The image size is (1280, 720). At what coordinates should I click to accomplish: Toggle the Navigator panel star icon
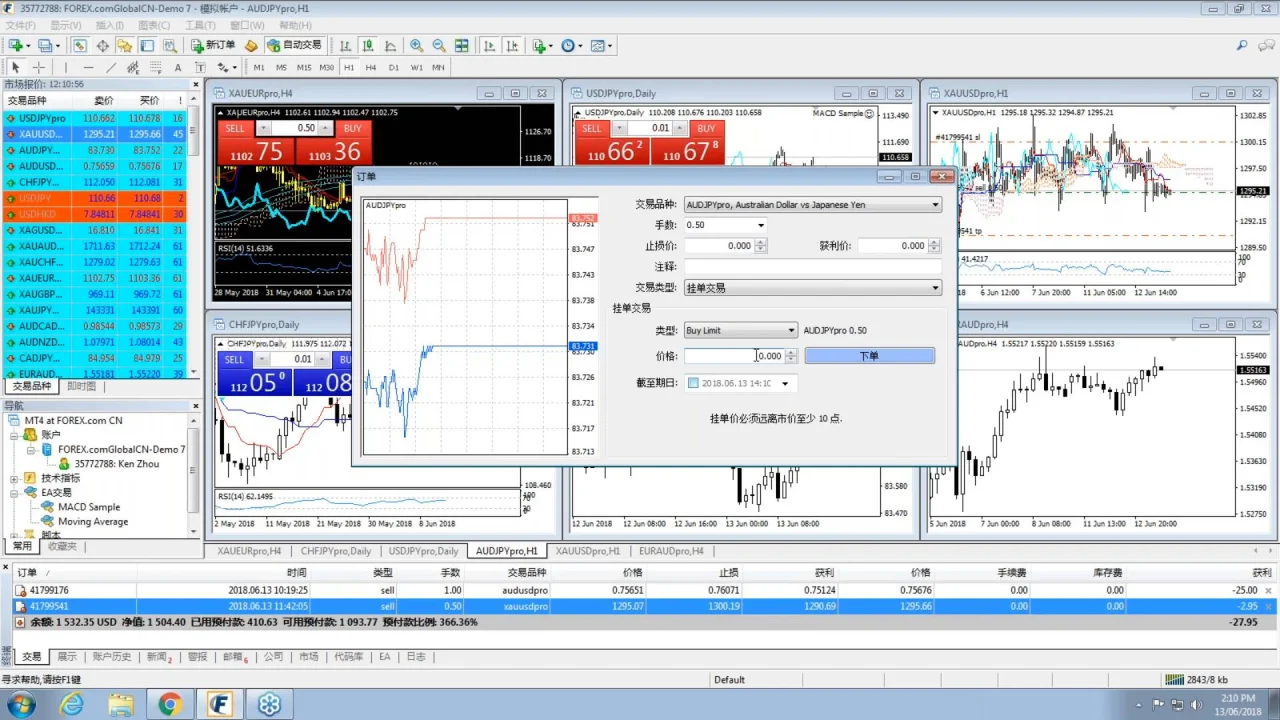(x=124, y=45)
